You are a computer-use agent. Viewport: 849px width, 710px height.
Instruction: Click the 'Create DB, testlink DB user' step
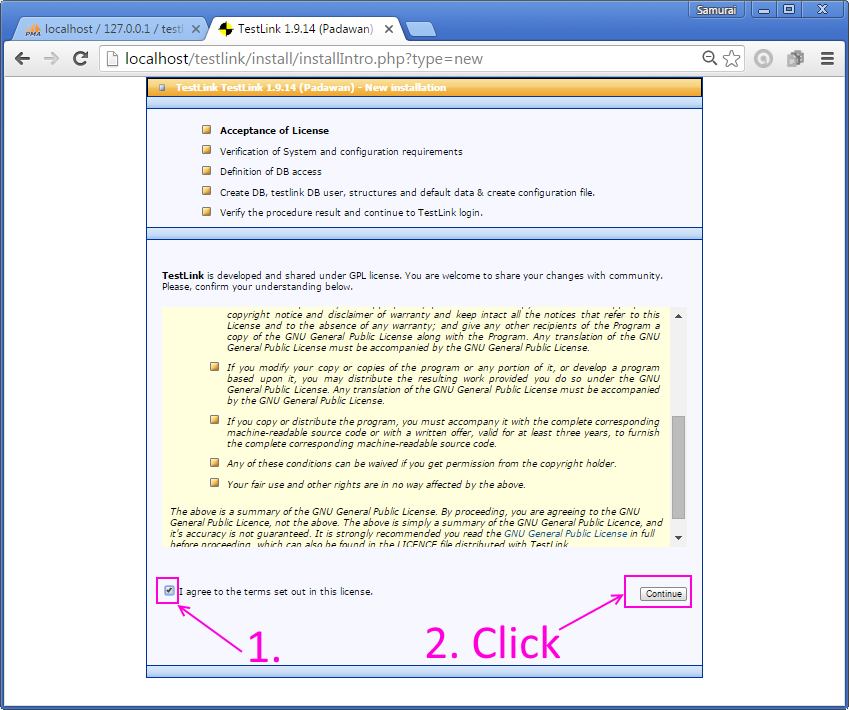click(407, 192)
